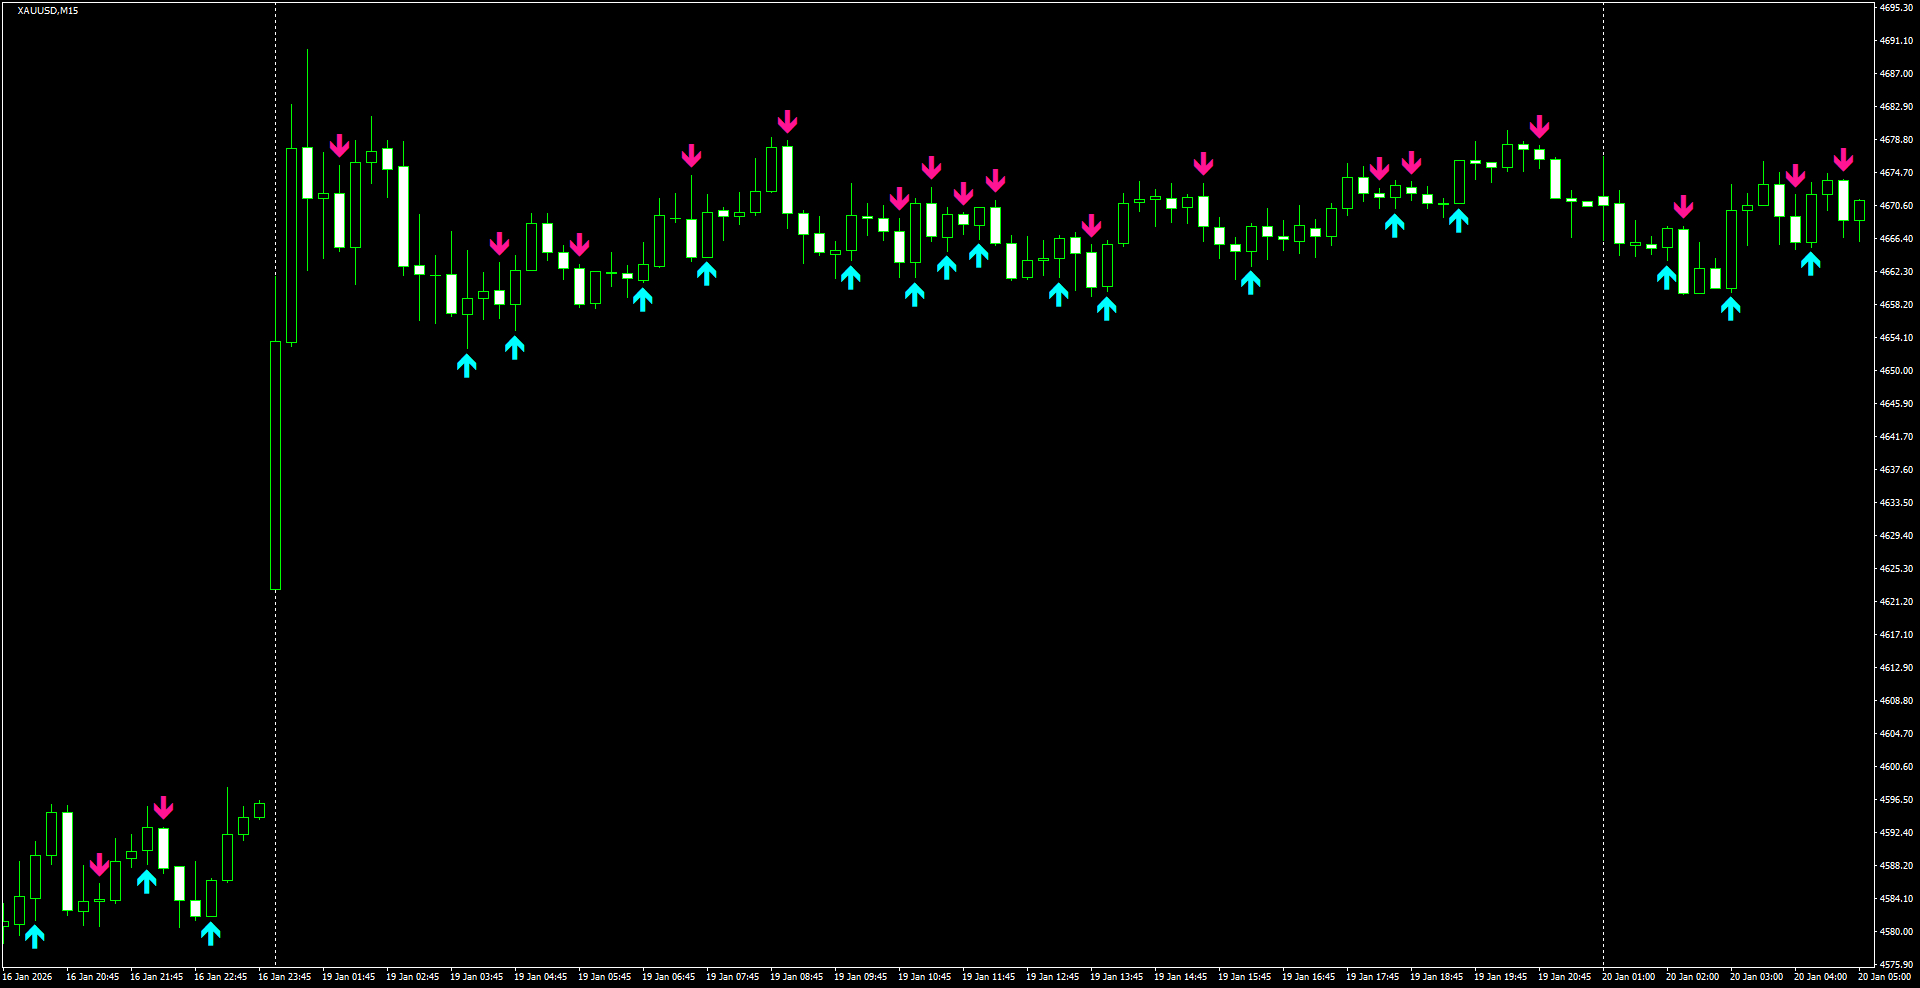
Task: Click the 19 Jan 17:45 time label
Action: tap(1372, 977)
